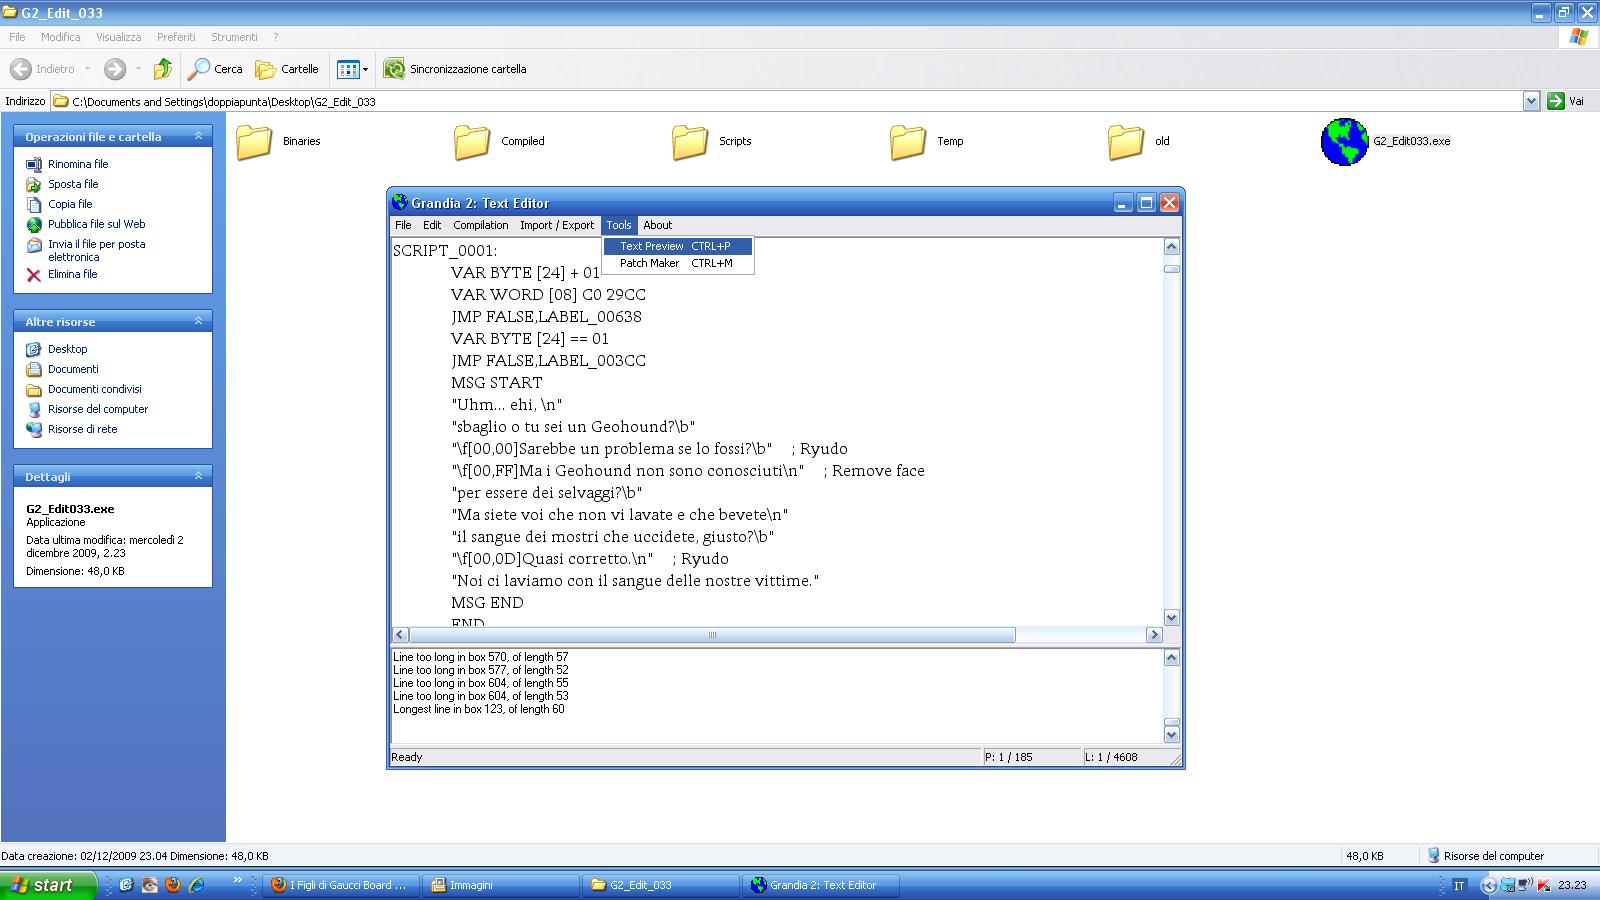Screen dimensions: 1600x900
Task: Click script editor horizontal scroll right arrow
Action: [x=1154, y=635]
